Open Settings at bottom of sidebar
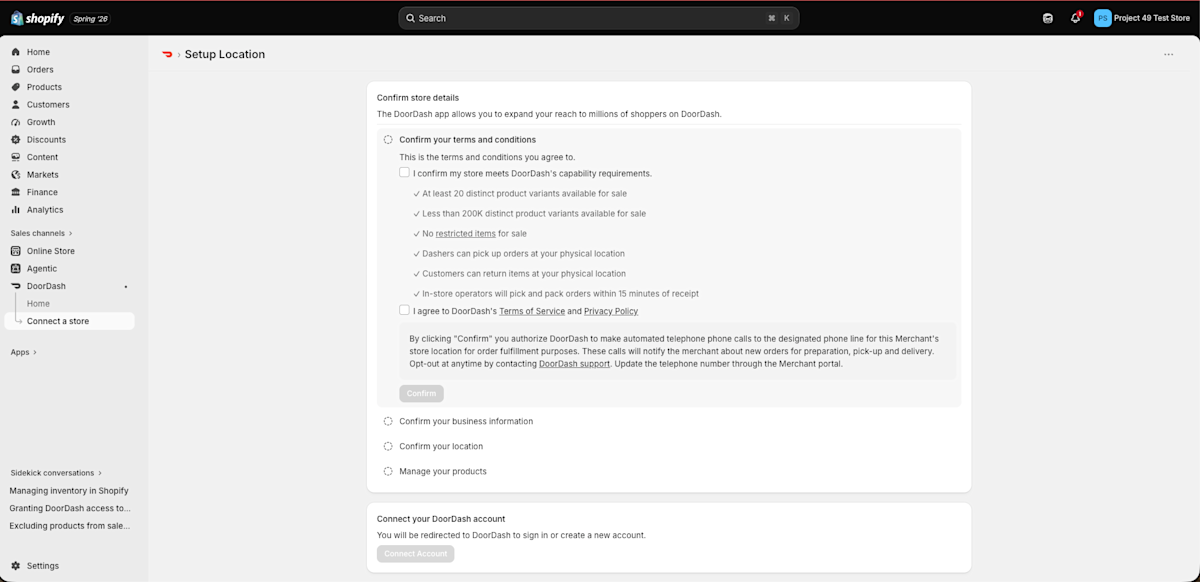 tap(42, 566)
